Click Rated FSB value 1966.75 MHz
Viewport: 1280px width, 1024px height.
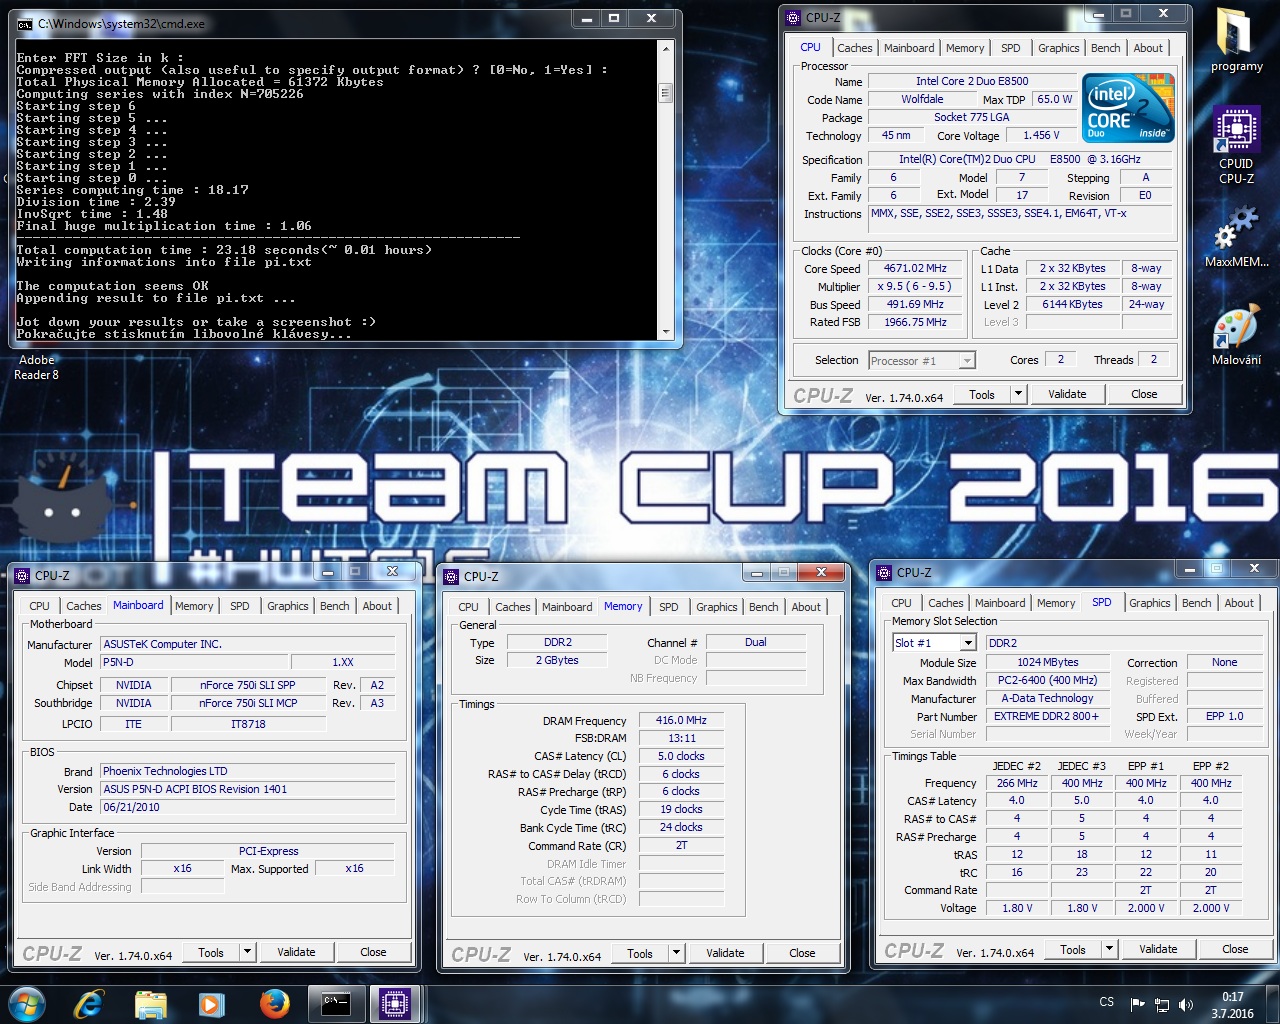[914, 322]
